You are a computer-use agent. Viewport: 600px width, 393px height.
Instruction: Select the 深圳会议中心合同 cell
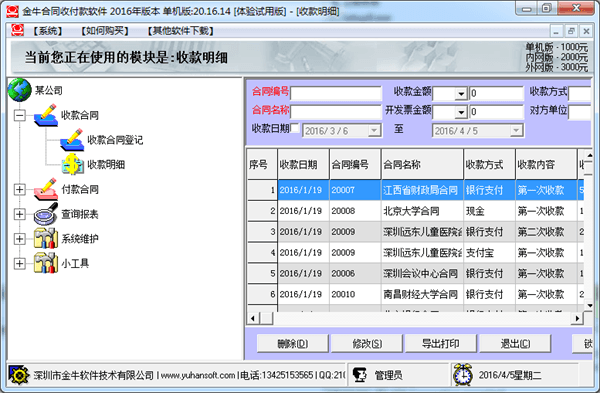coord(422,273)
